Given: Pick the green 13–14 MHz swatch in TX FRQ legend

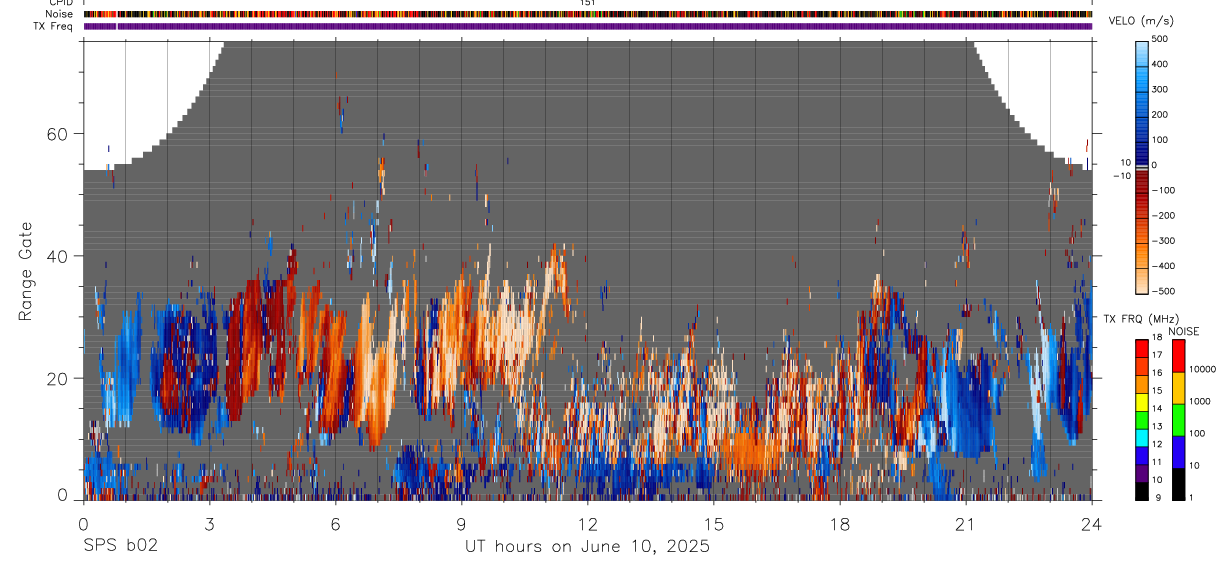Looking at the screenshot, I should click(1141, 420).
